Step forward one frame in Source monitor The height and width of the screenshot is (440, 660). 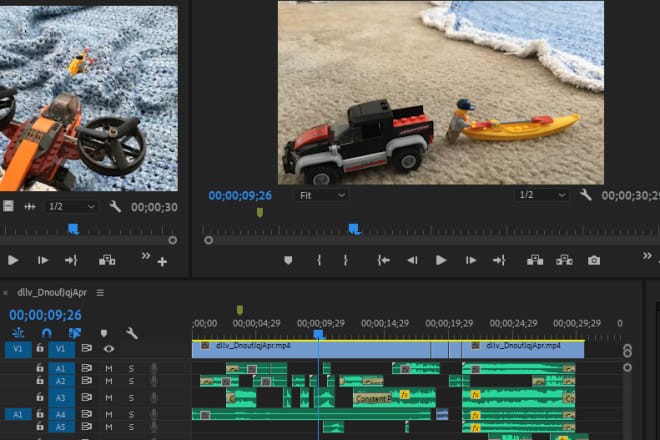43,260
